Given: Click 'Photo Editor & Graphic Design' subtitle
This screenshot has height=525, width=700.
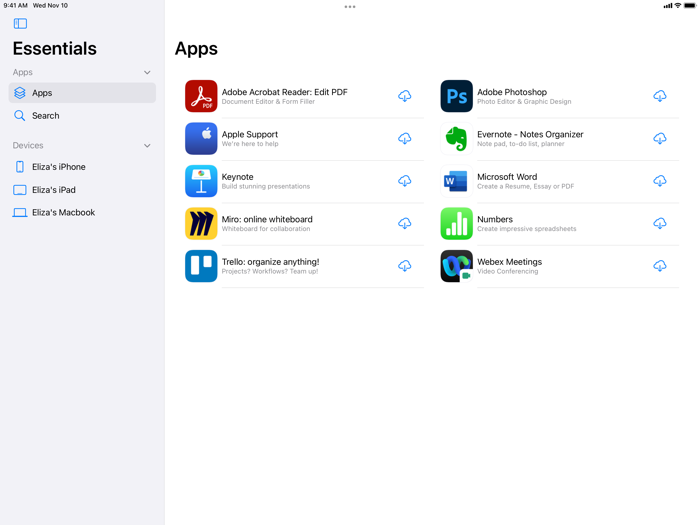Looking at the screenshot, I should point(524,101).
